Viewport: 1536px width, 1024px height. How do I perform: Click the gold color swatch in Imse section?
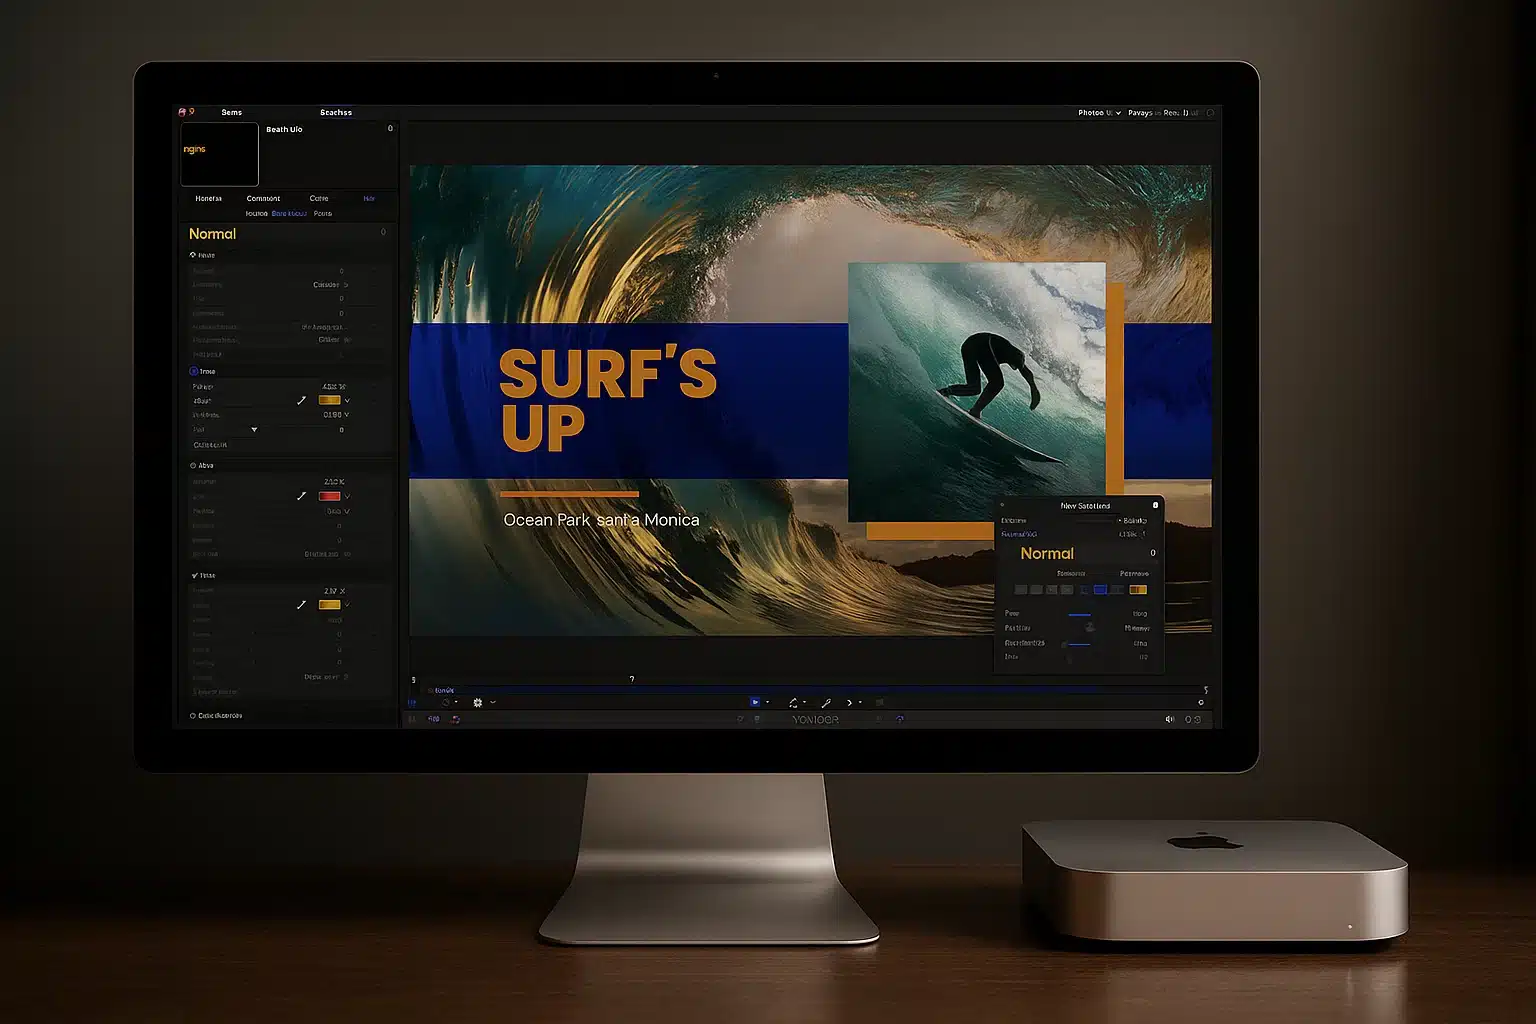pos(329,400)
